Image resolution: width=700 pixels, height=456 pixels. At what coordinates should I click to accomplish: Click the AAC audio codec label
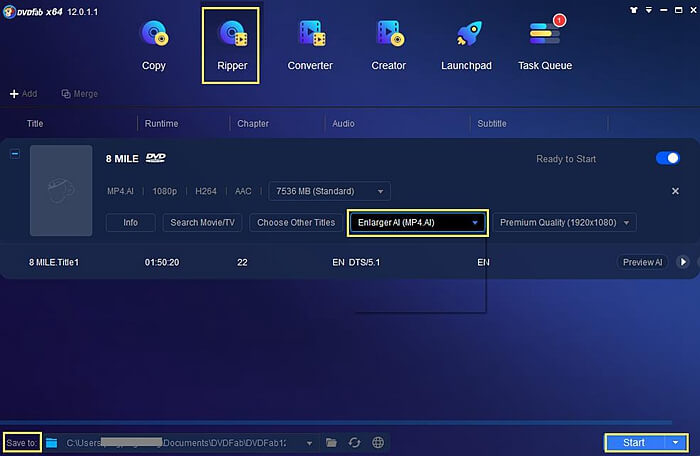[x=243, y=191]
